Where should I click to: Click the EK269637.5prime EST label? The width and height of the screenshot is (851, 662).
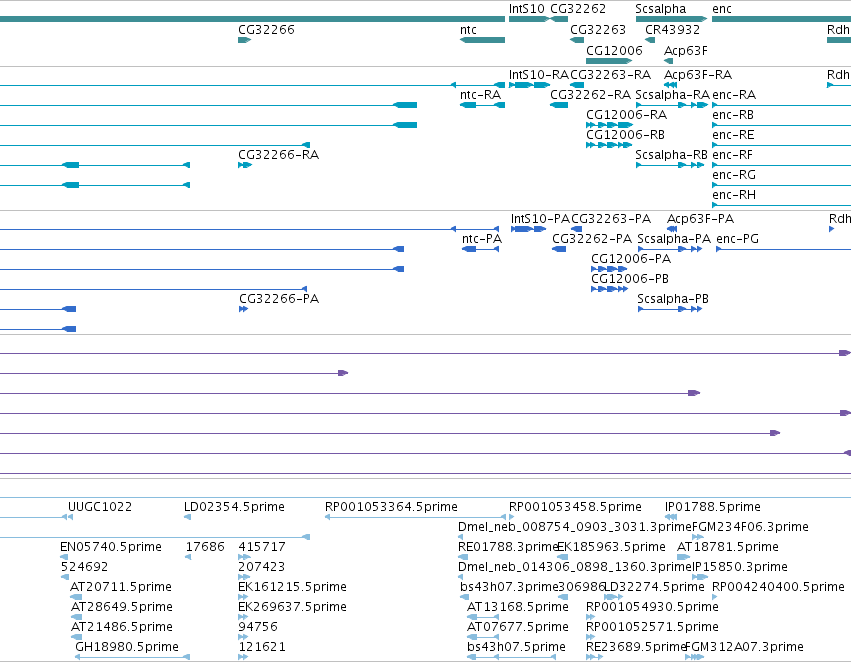pyautogui.click(x=293, y=607)
